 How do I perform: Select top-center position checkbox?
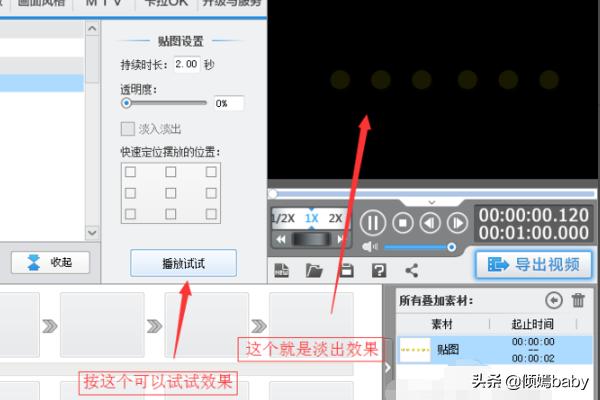(171, 172)
